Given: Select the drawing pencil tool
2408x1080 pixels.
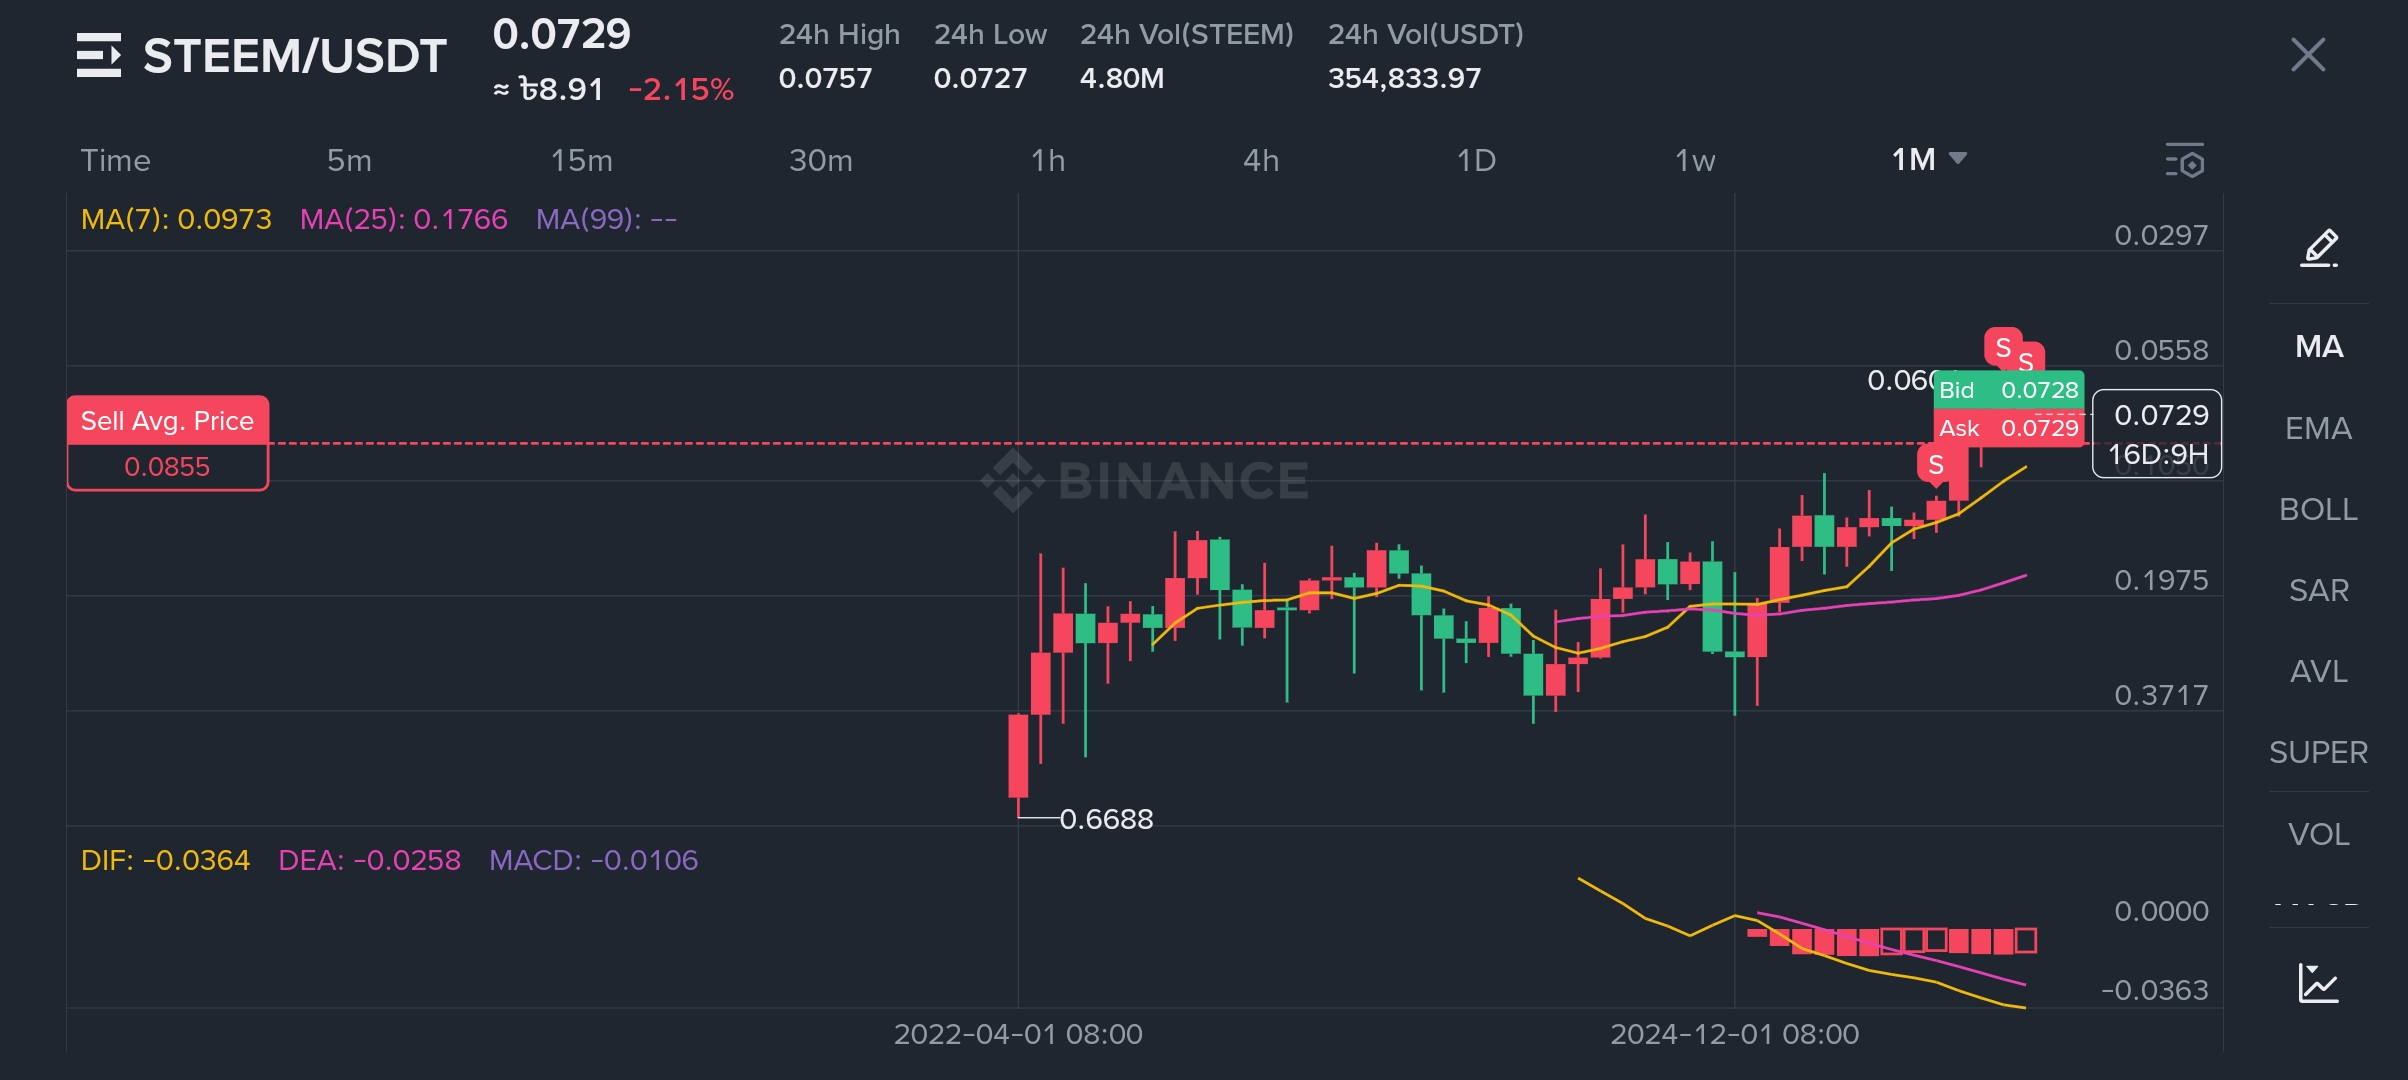Looking at the screenshot, I should coord(2319,248).
